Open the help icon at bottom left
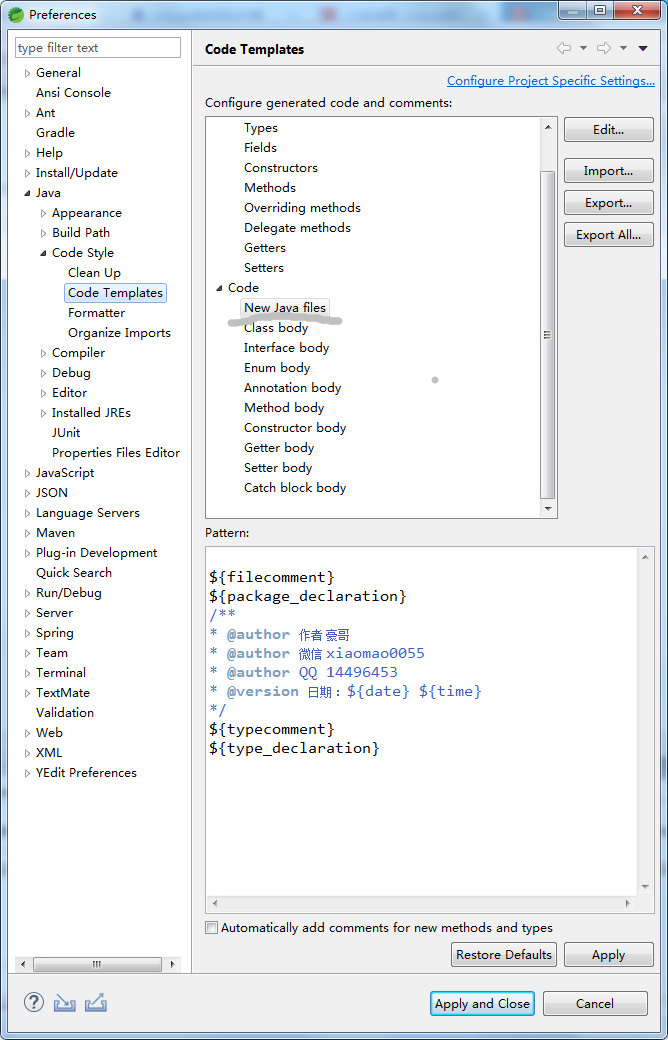Image resolution: width=668 pixels, height=1040 pixels. click(34, 1002)
